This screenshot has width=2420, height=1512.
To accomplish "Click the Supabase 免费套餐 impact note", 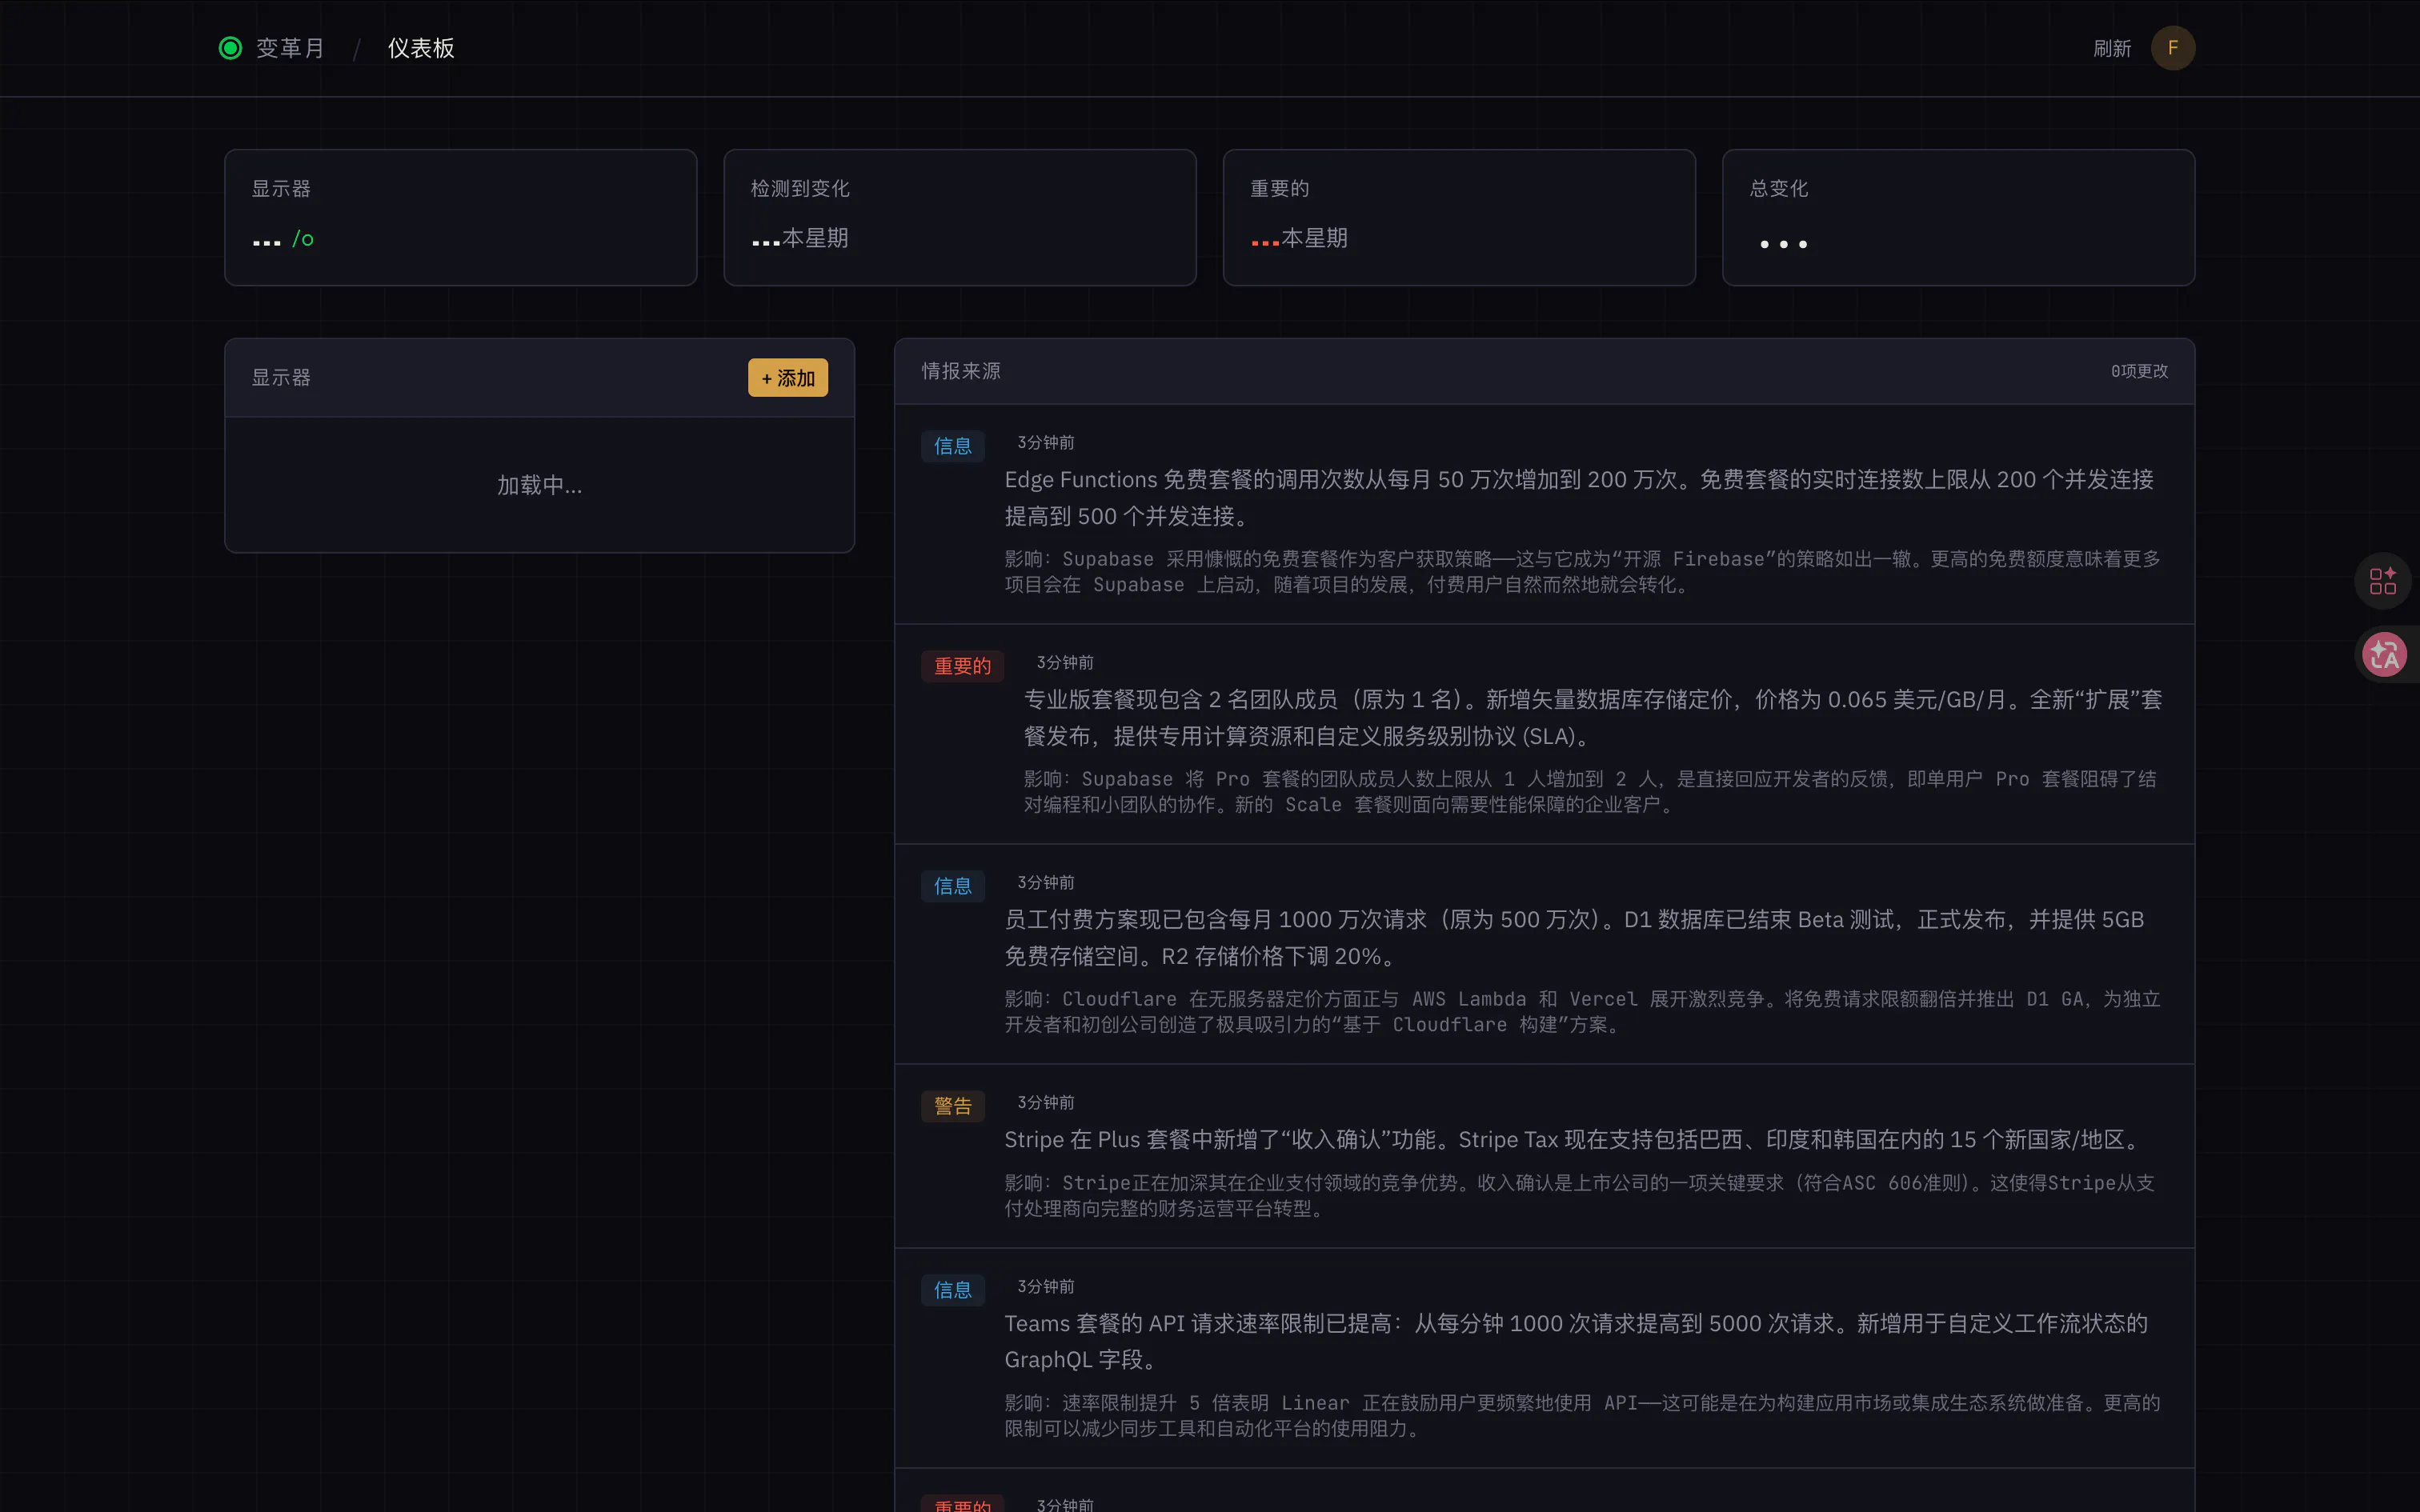I will 1582,572.
